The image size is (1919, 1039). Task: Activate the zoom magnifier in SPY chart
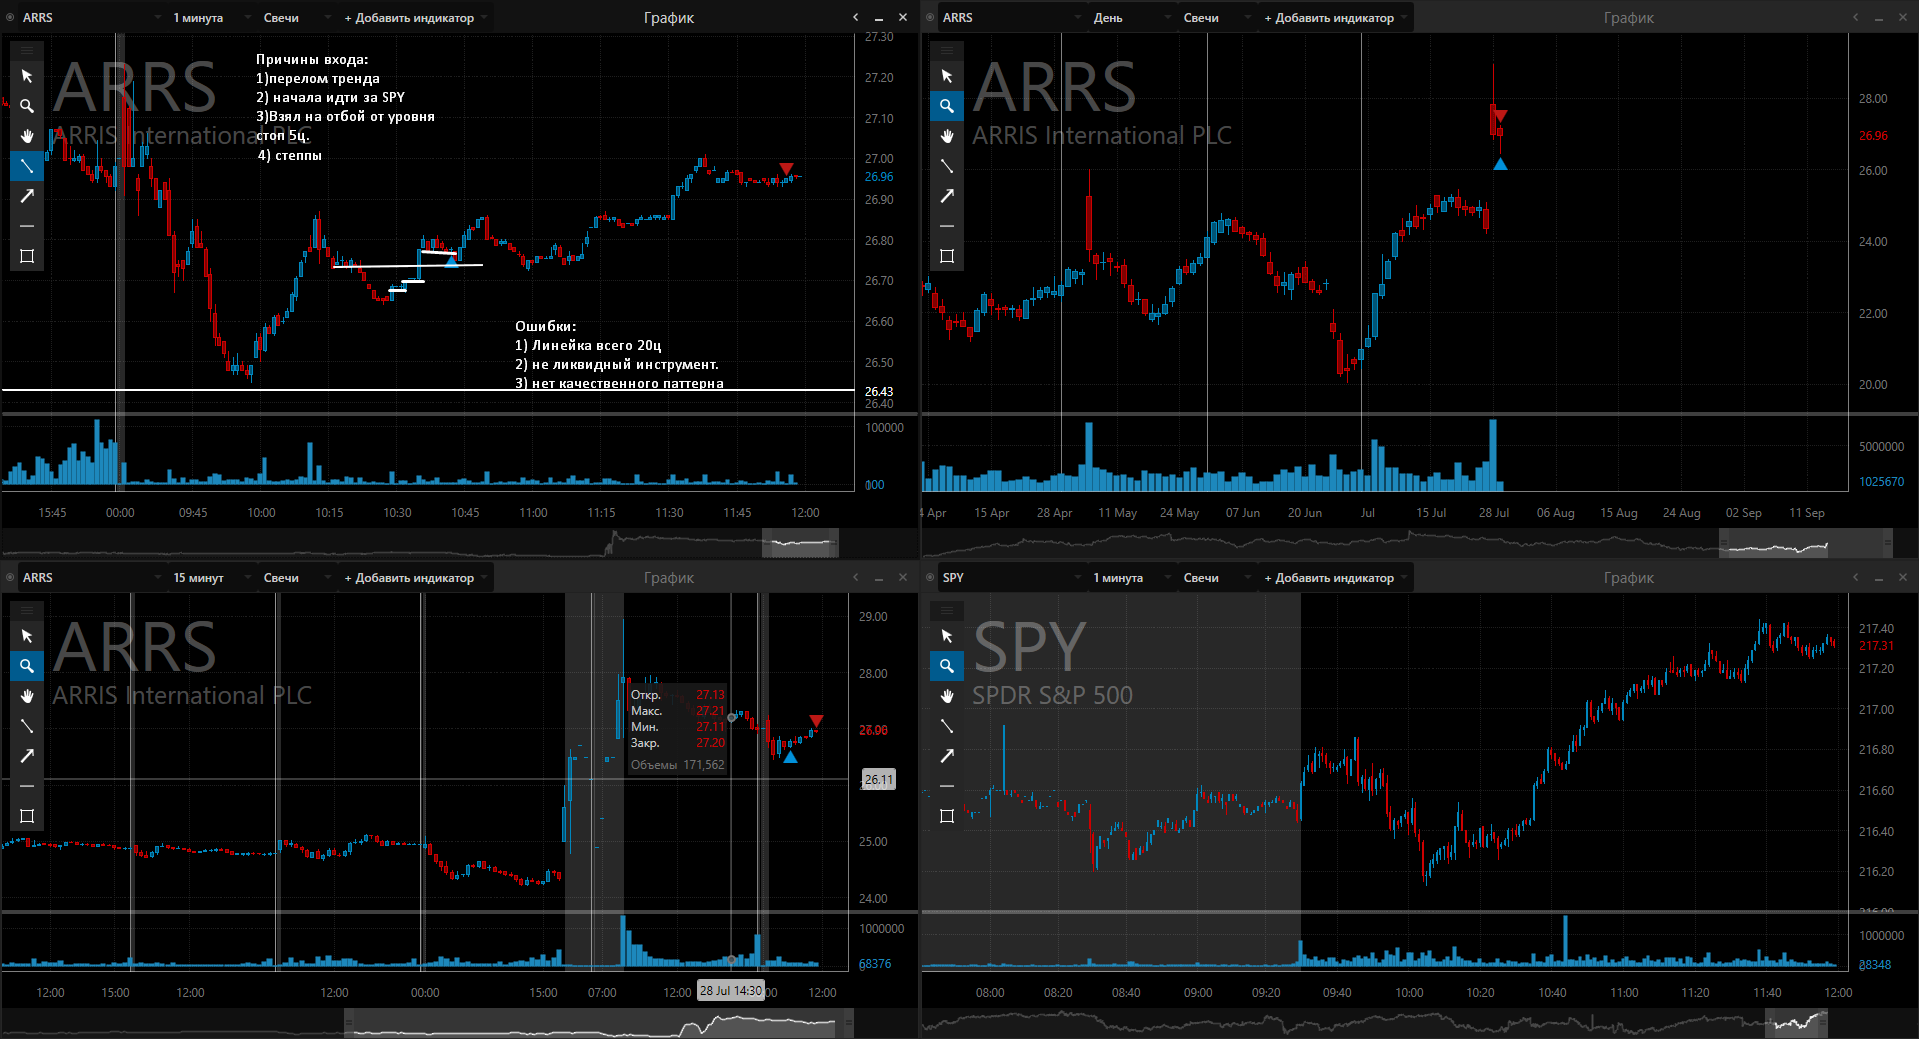[947, 666]
